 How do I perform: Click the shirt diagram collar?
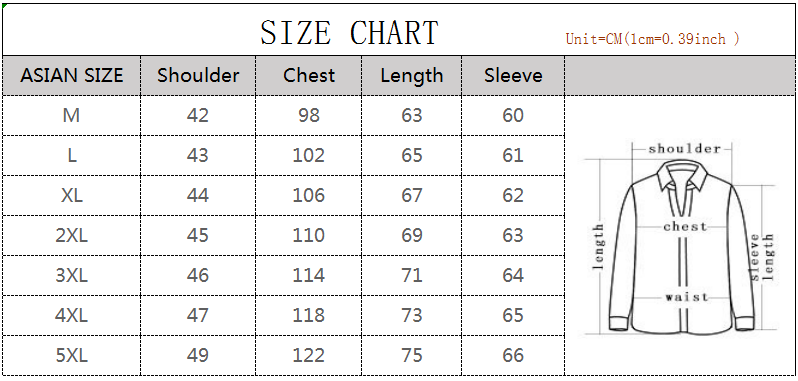pos(682,177)
